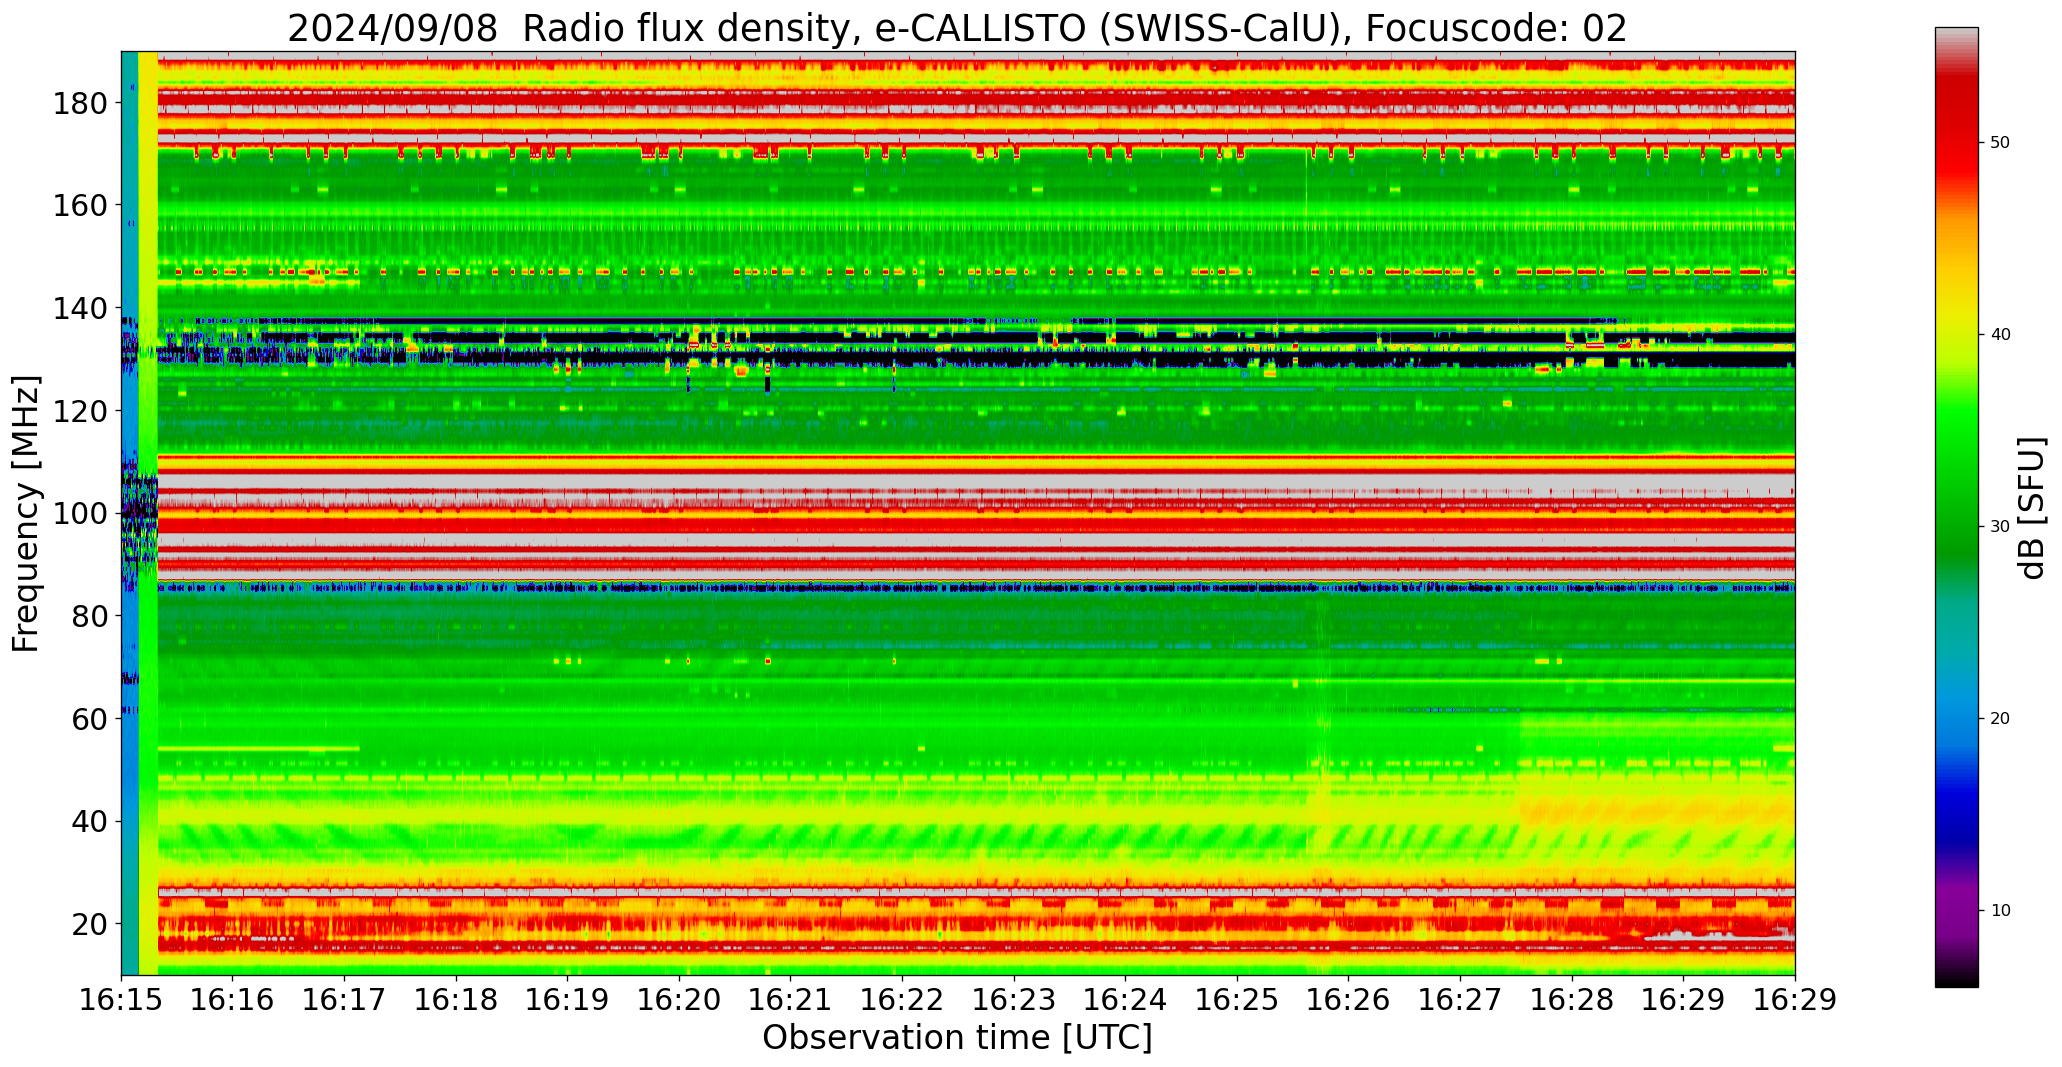Image resolution: width=2062 pixels, height=1067 pixels.
Task: Click the 160 MHz frequency tick label
Action: tap(80, 206)
